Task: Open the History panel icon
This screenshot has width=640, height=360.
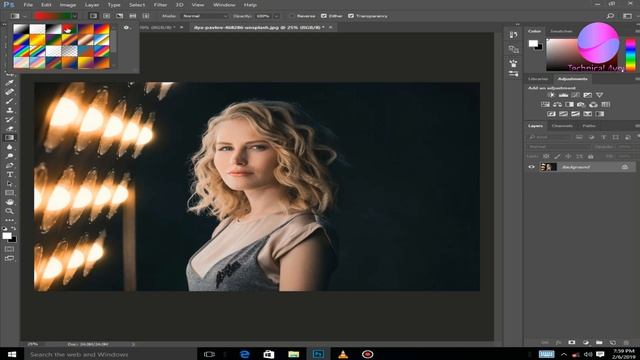Action: point(513,35)
